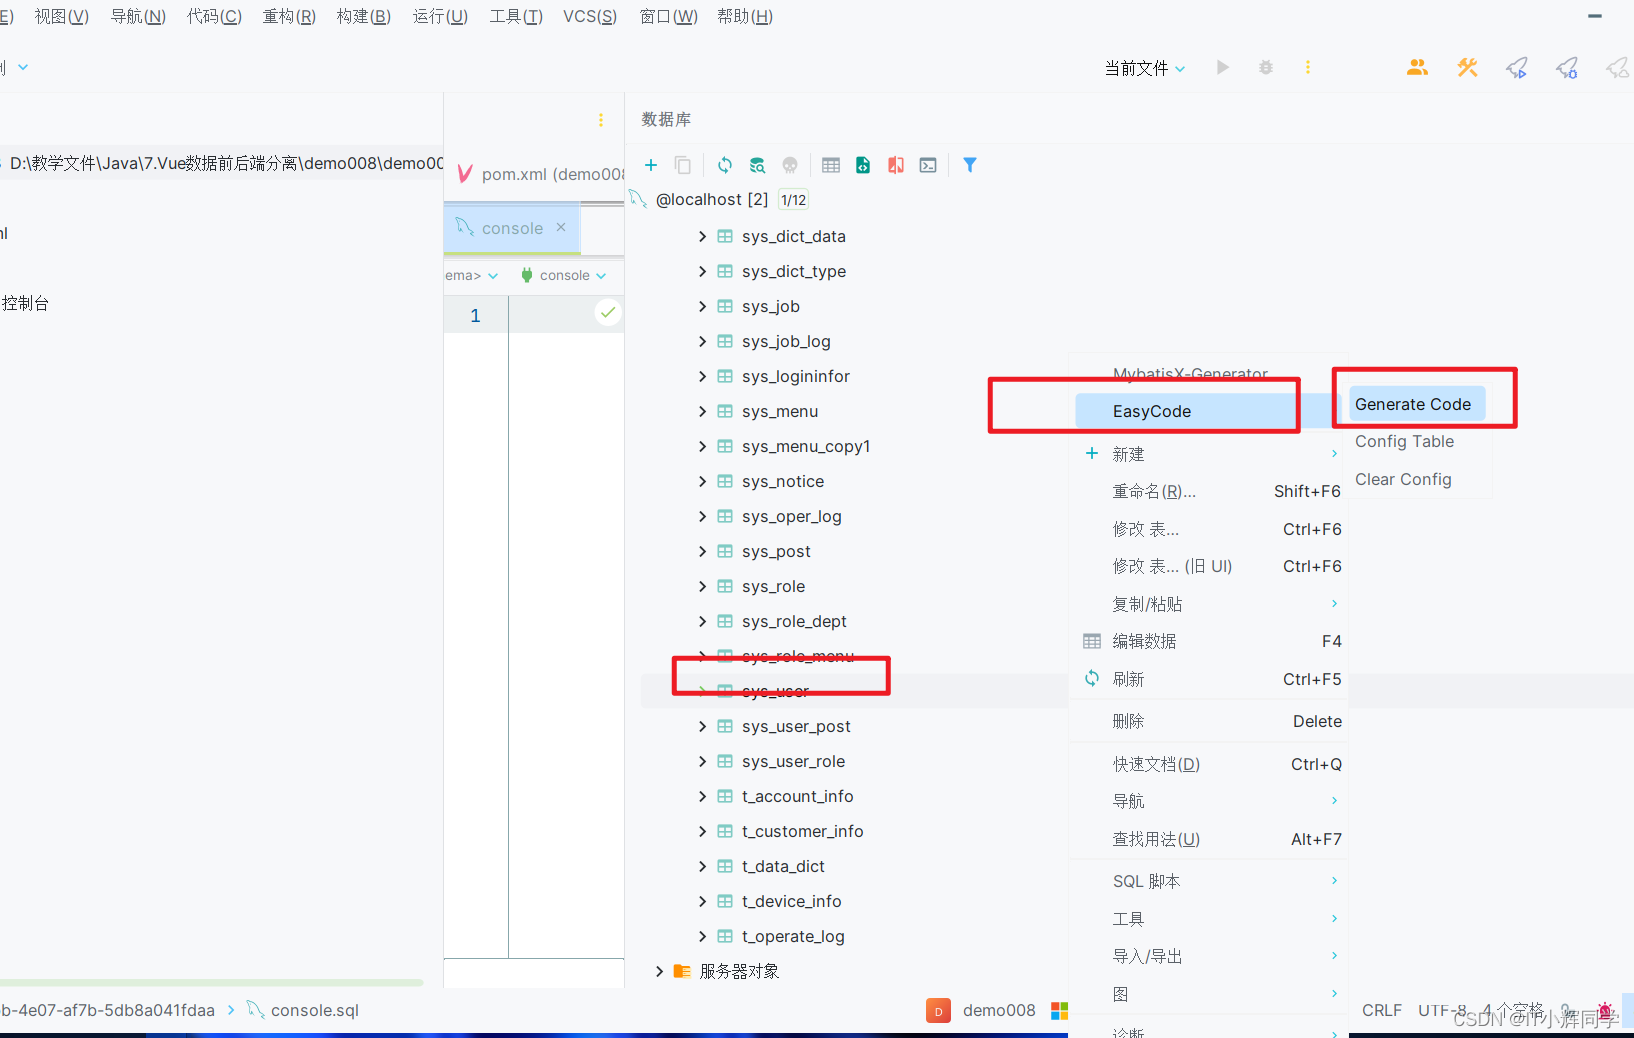Select Config Table from submenu

[x=1404, y=441]
